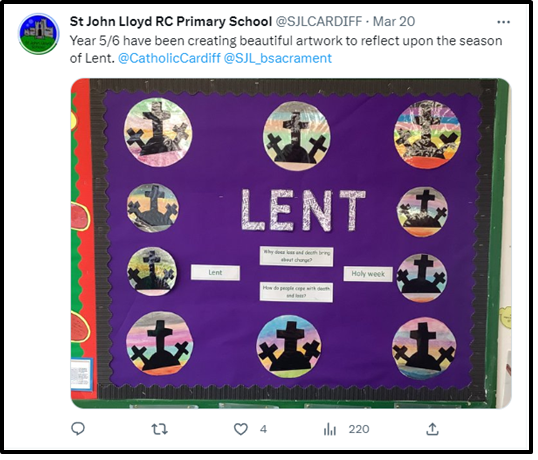The image size is (538, 460).
Task: Click the St John Lloyd RC Primary School name
Action: (171, 22)
